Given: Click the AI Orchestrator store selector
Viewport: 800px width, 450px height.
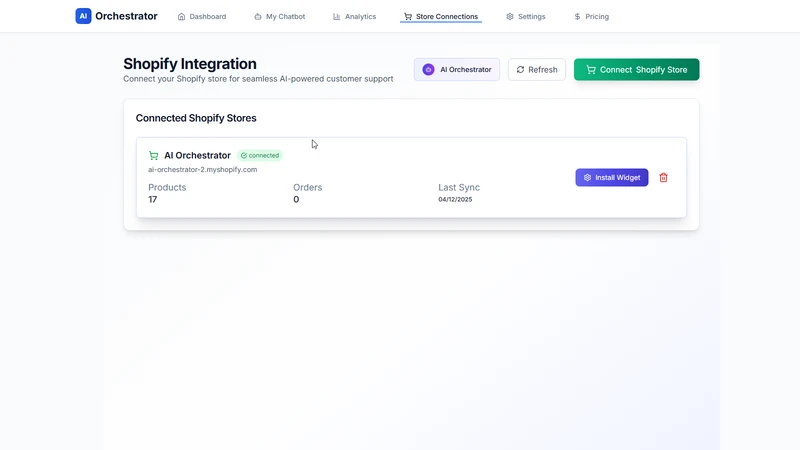Looking at the screenshot, I should pos(457,69).
